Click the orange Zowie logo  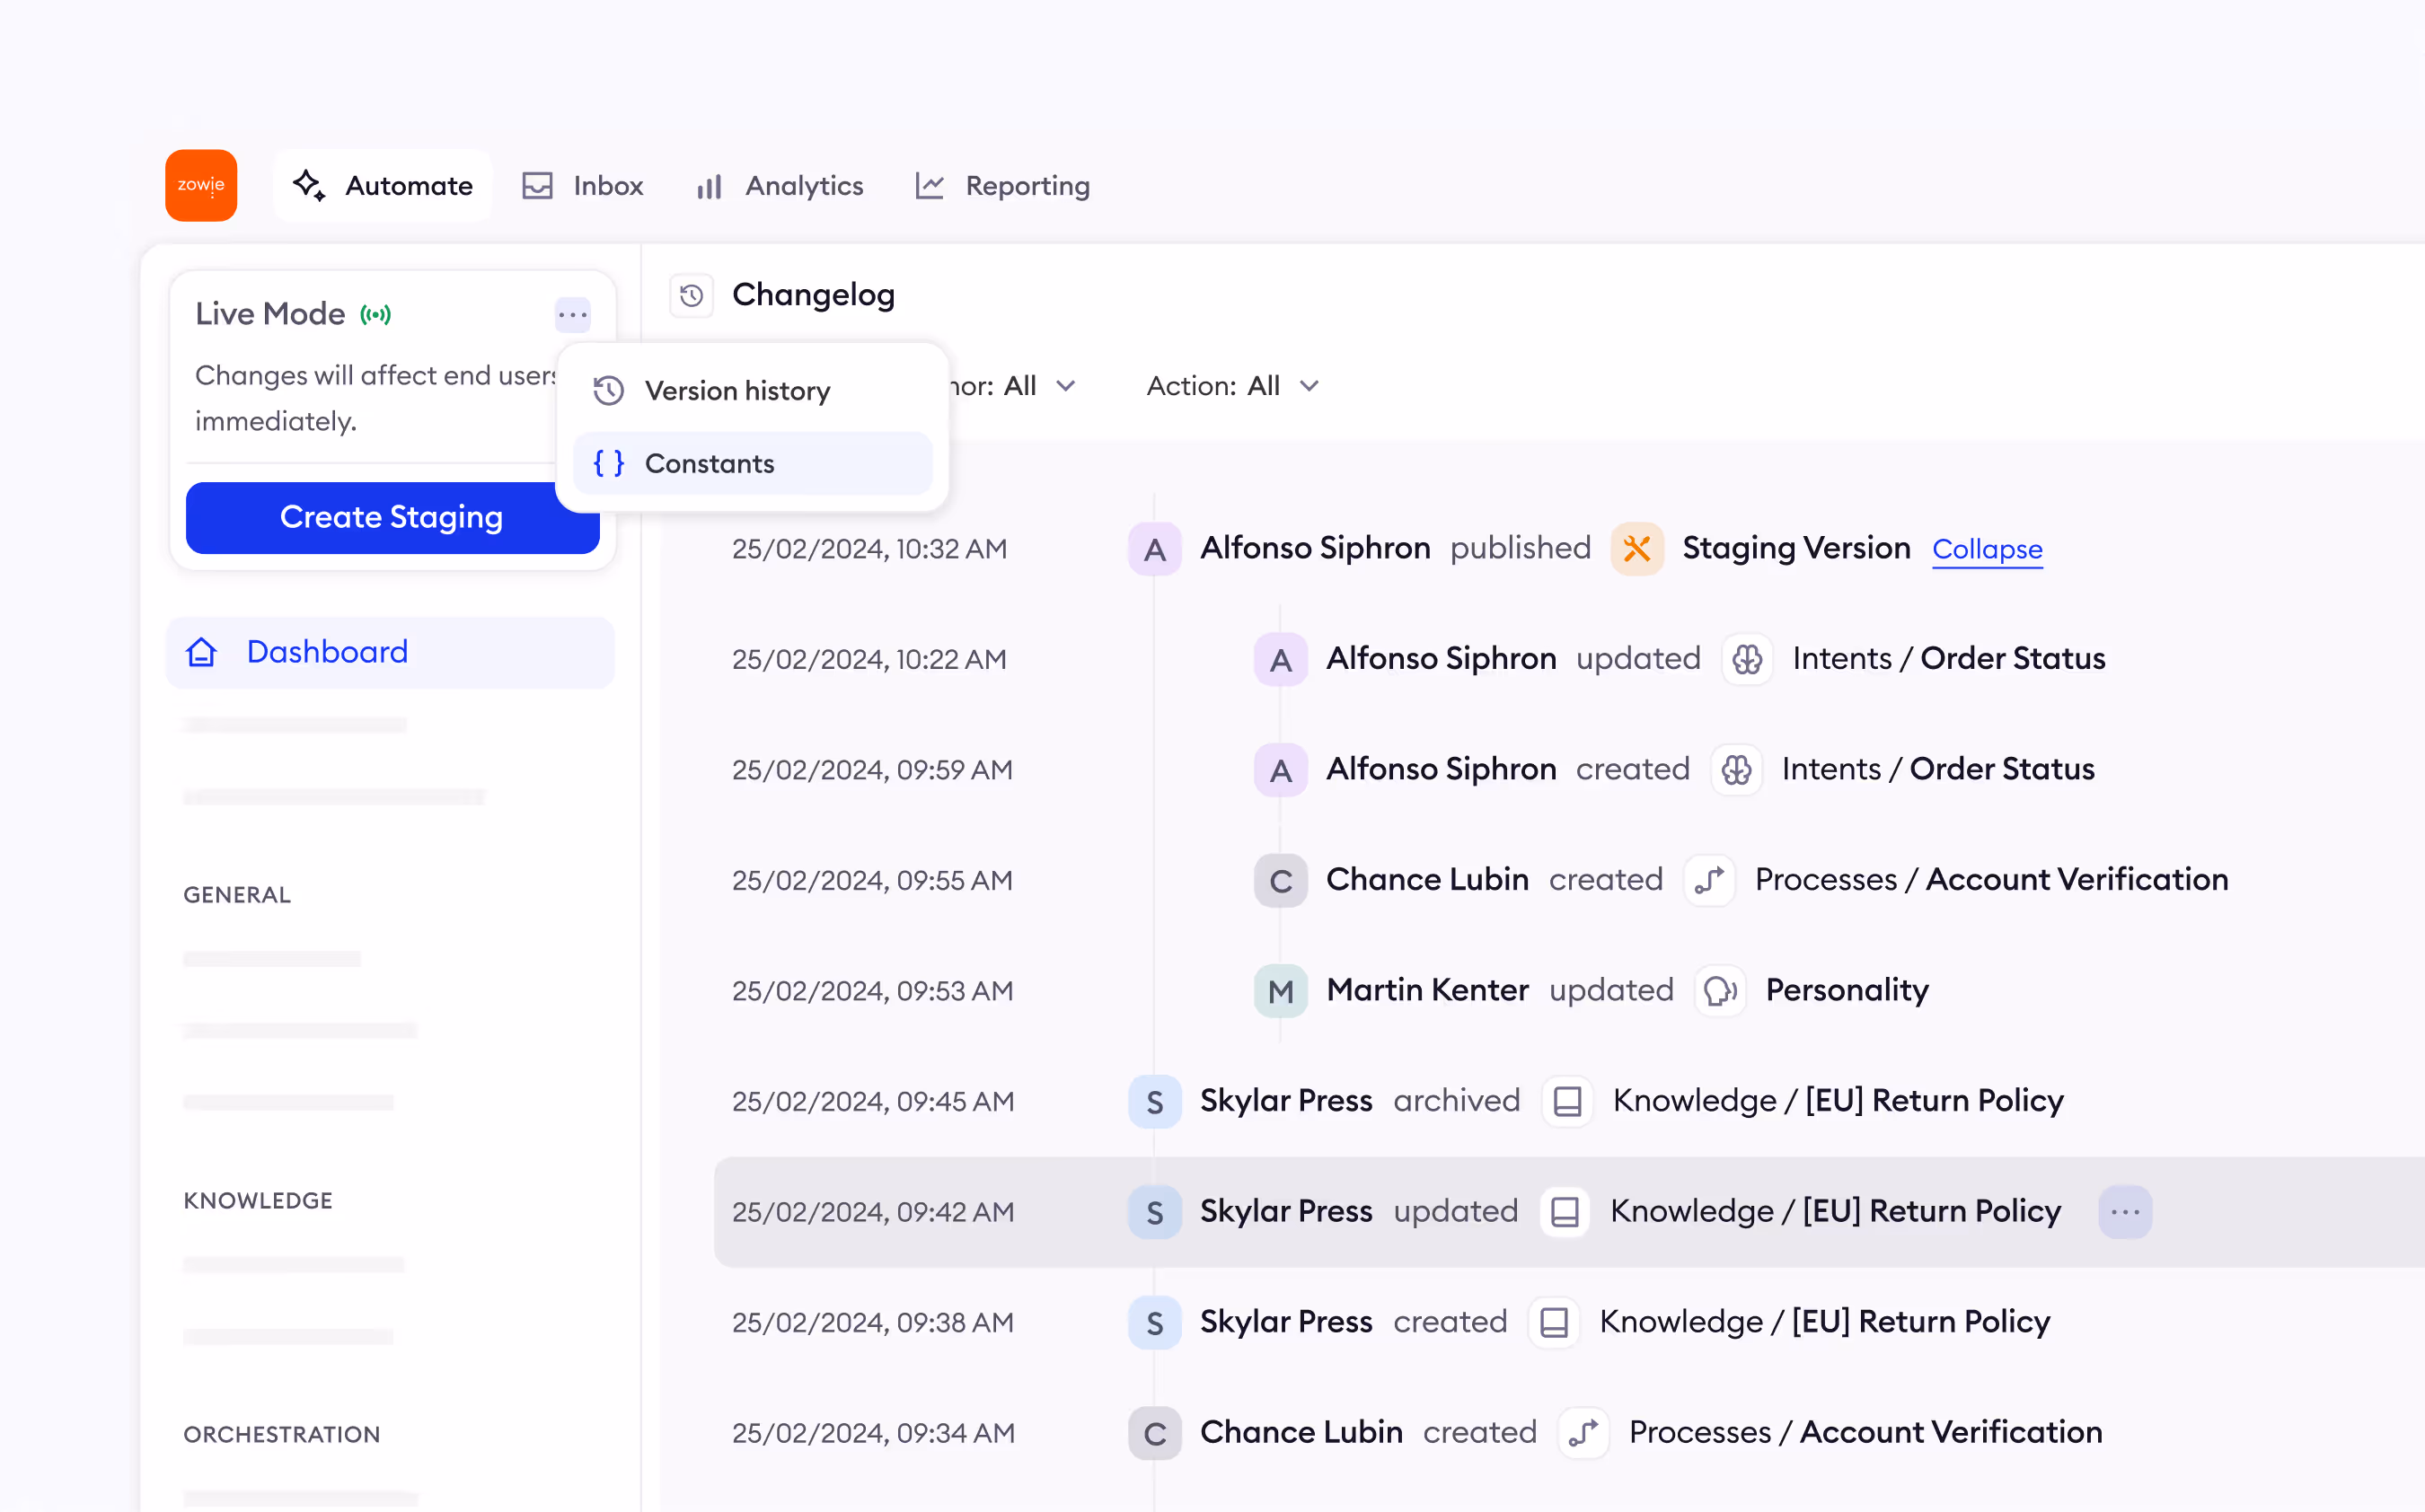[201, 185]
